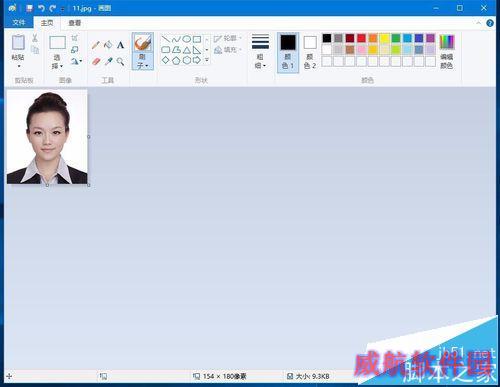Expand the Paste dropdown arrow
Viewport: 500px width, 387px height.
coord(18,66)
